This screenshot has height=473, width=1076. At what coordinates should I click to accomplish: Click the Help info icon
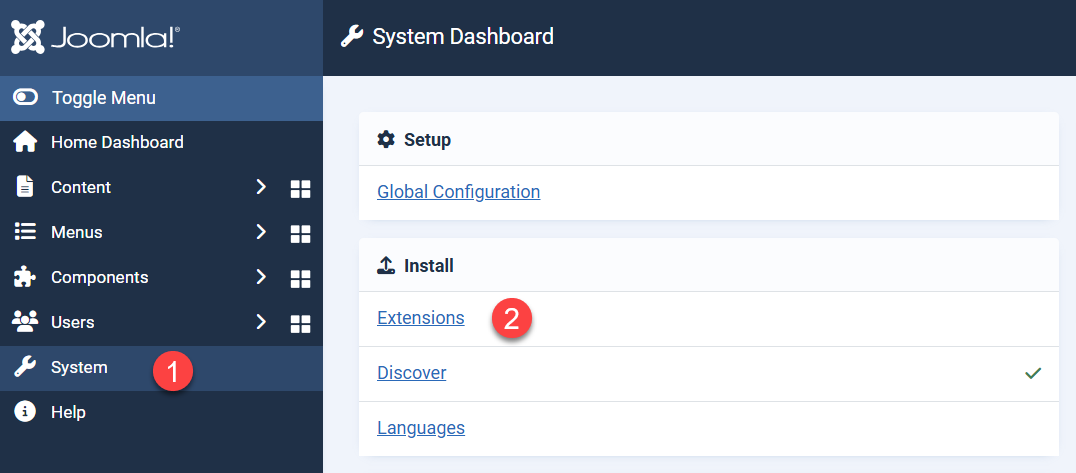pos(25,412)
